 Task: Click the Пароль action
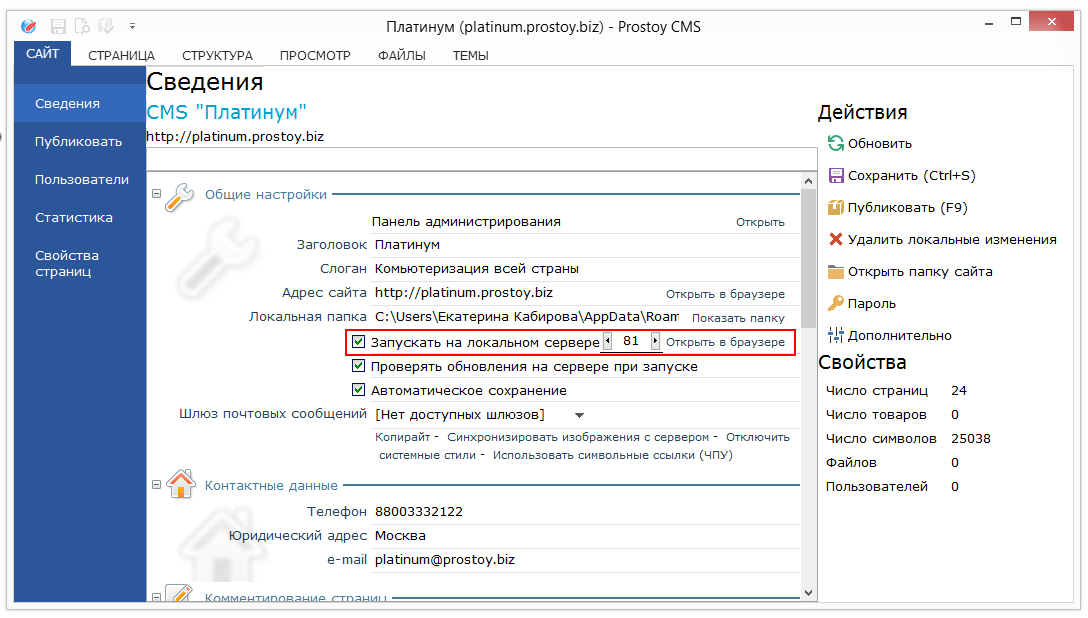[x=872, y=304]
